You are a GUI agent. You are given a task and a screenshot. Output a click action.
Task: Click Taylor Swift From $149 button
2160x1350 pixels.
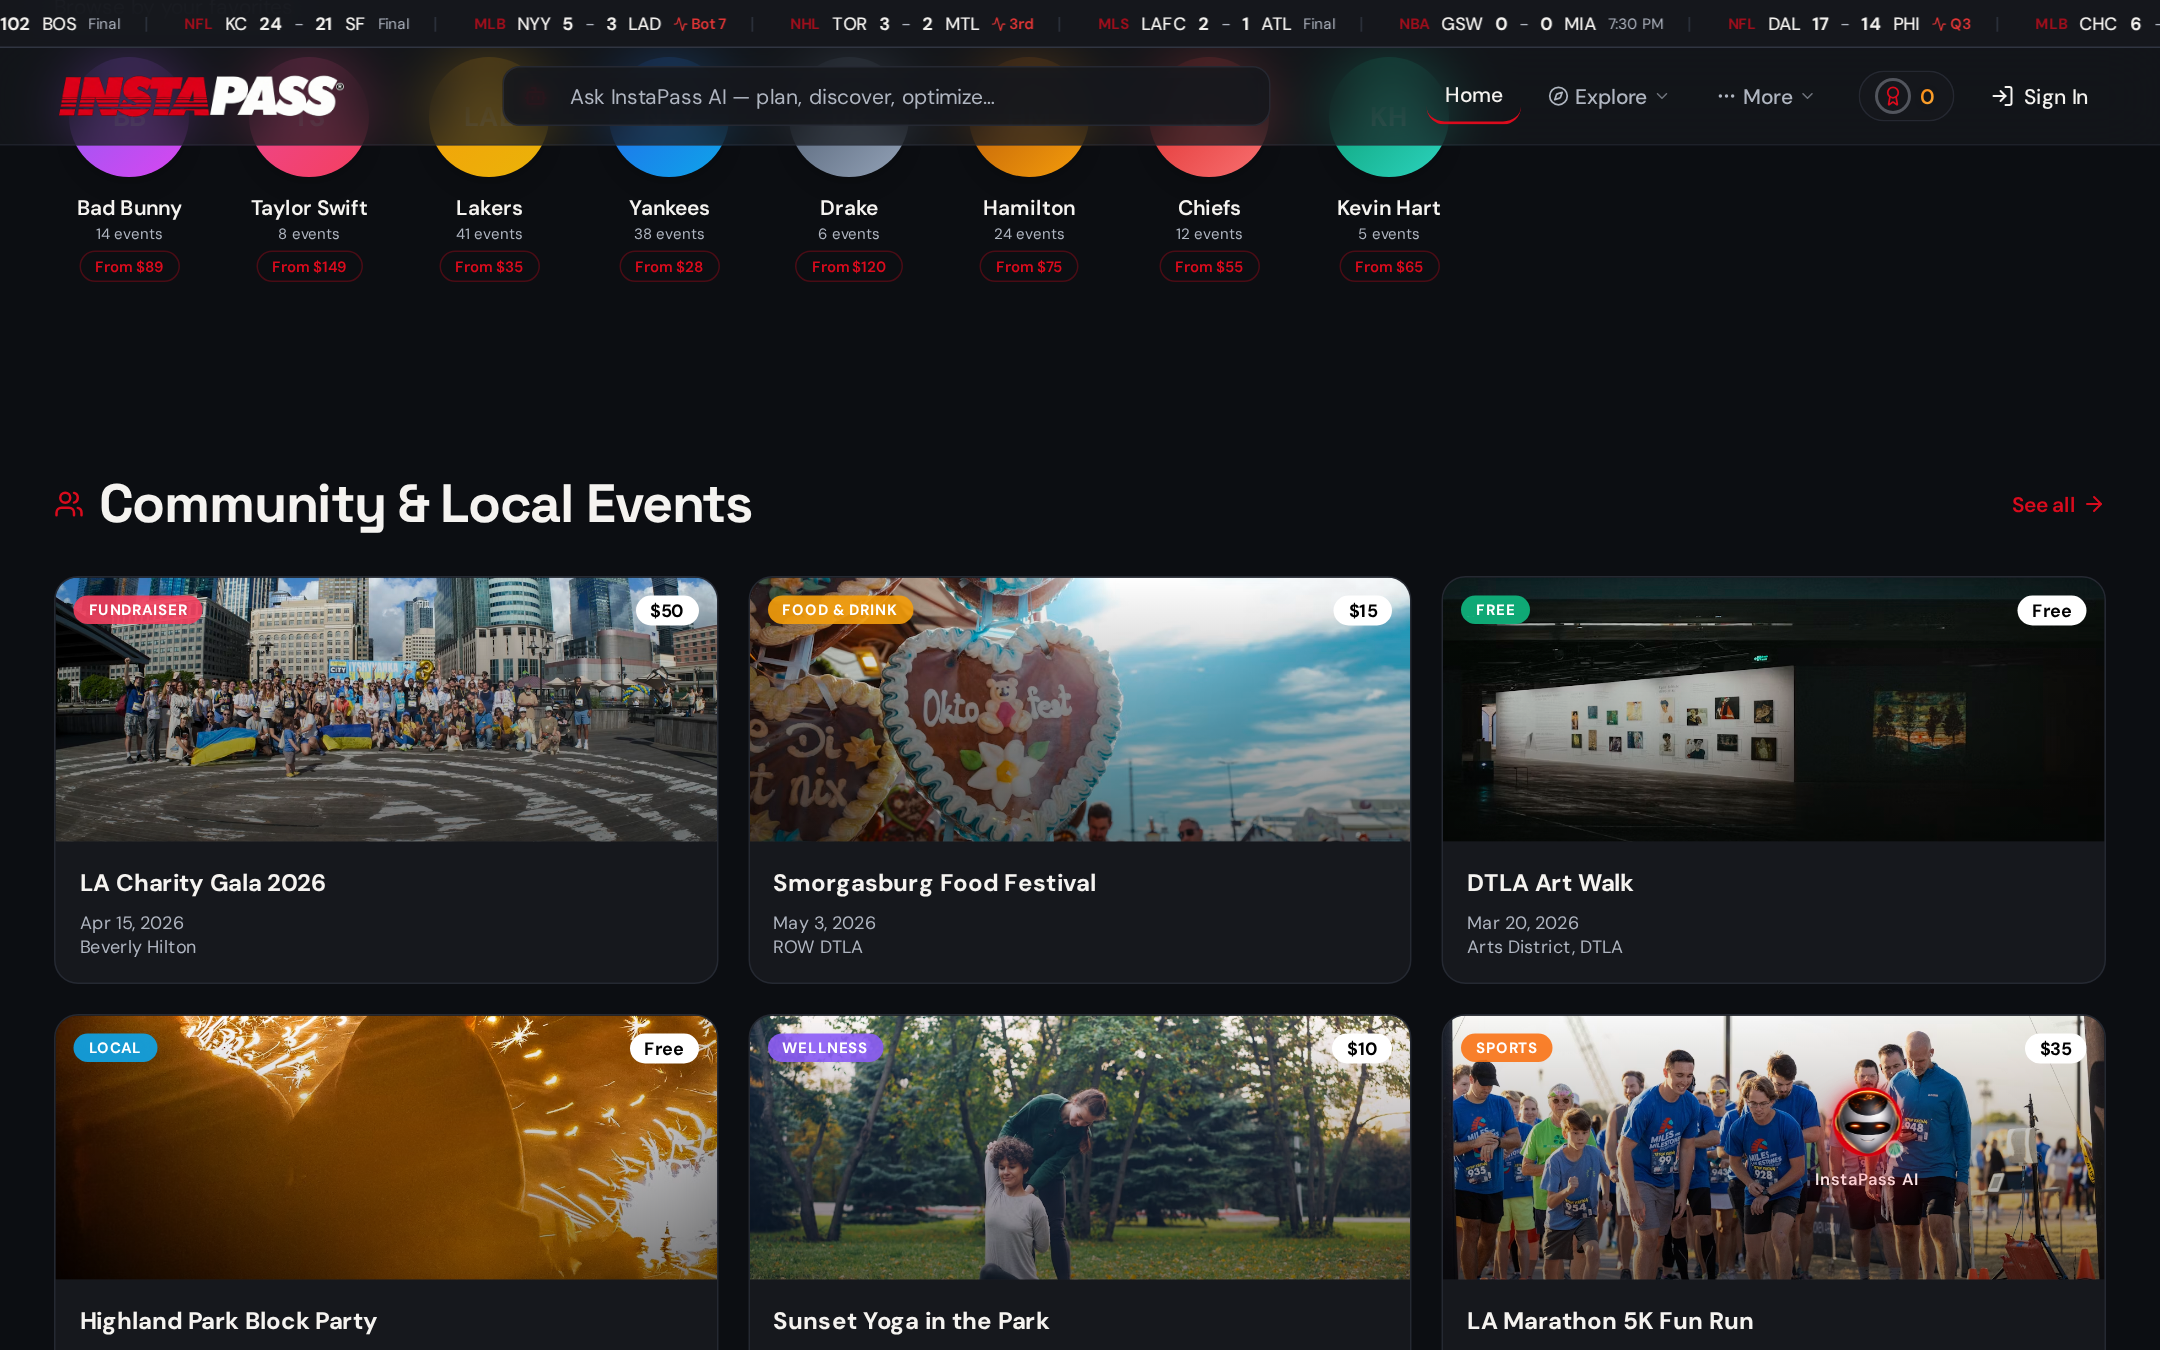tap(309, 266)
